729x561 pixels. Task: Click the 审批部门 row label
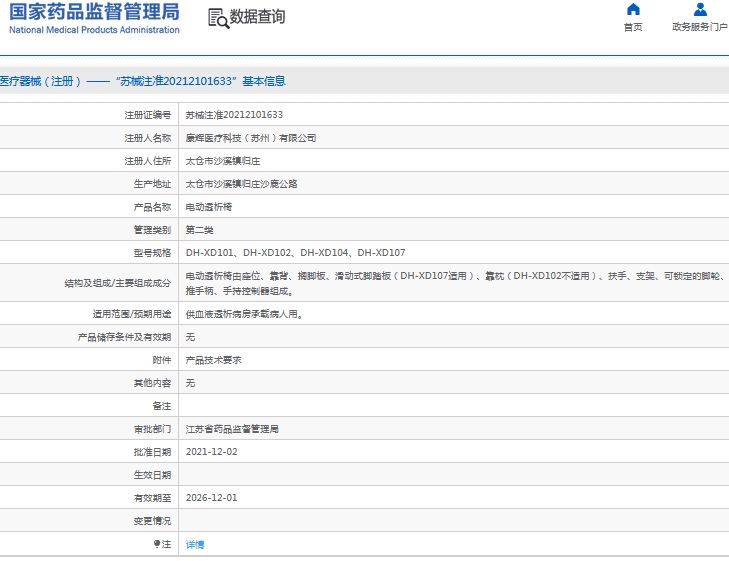(152, 429)
